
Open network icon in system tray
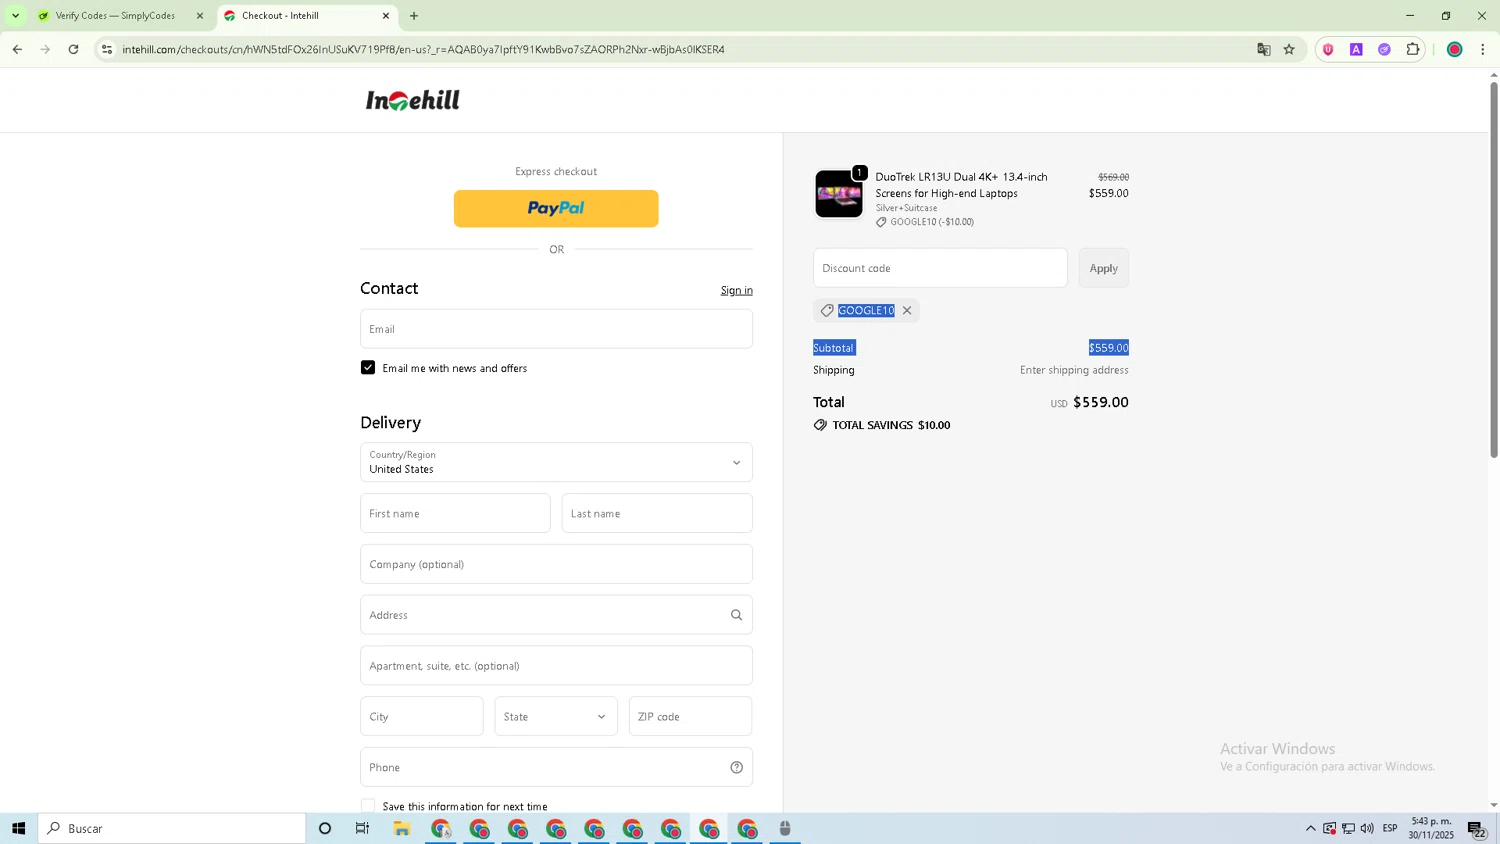pos(1348,829)
